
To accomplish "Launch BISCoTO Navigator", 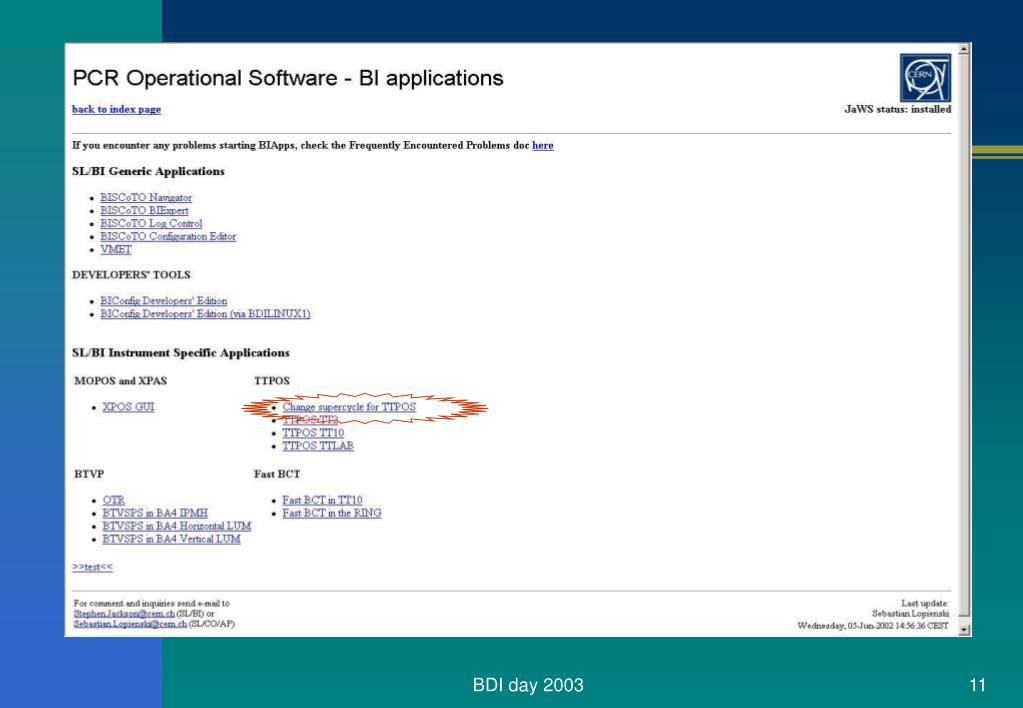I will pos(145,197).
